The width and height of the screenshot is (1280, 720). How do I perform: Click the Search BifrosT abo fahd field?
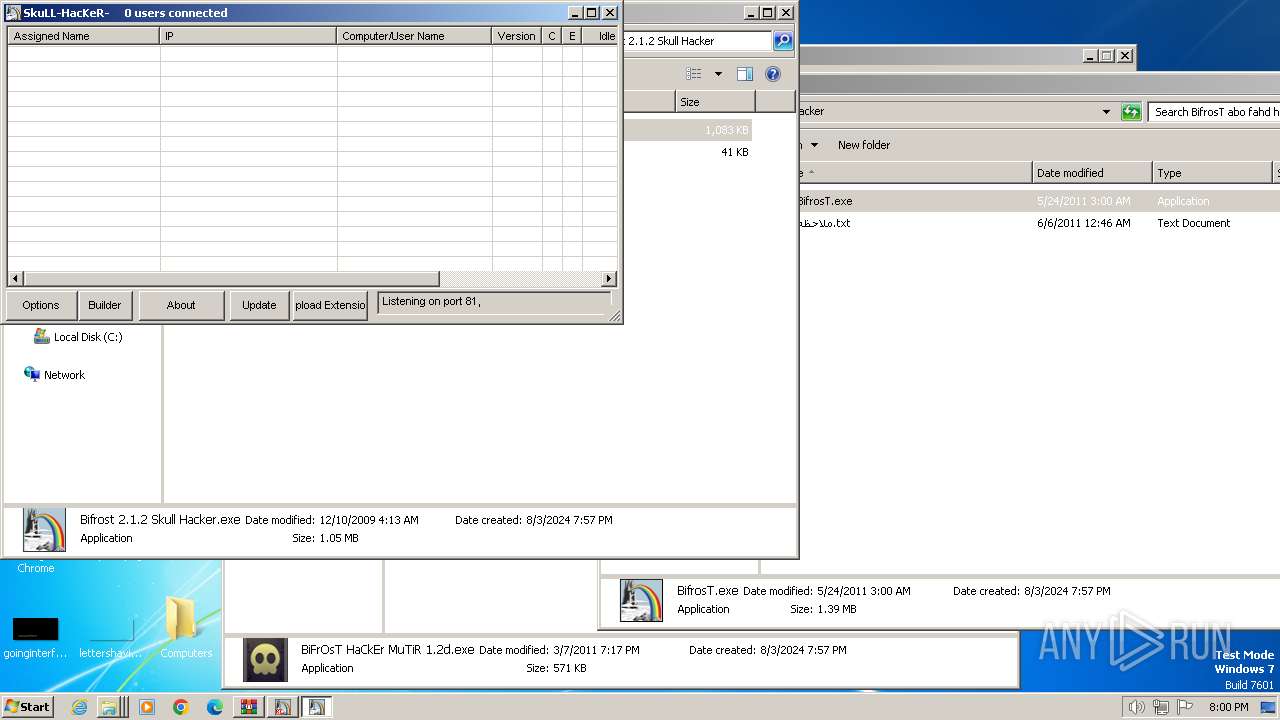[1214, 112]
